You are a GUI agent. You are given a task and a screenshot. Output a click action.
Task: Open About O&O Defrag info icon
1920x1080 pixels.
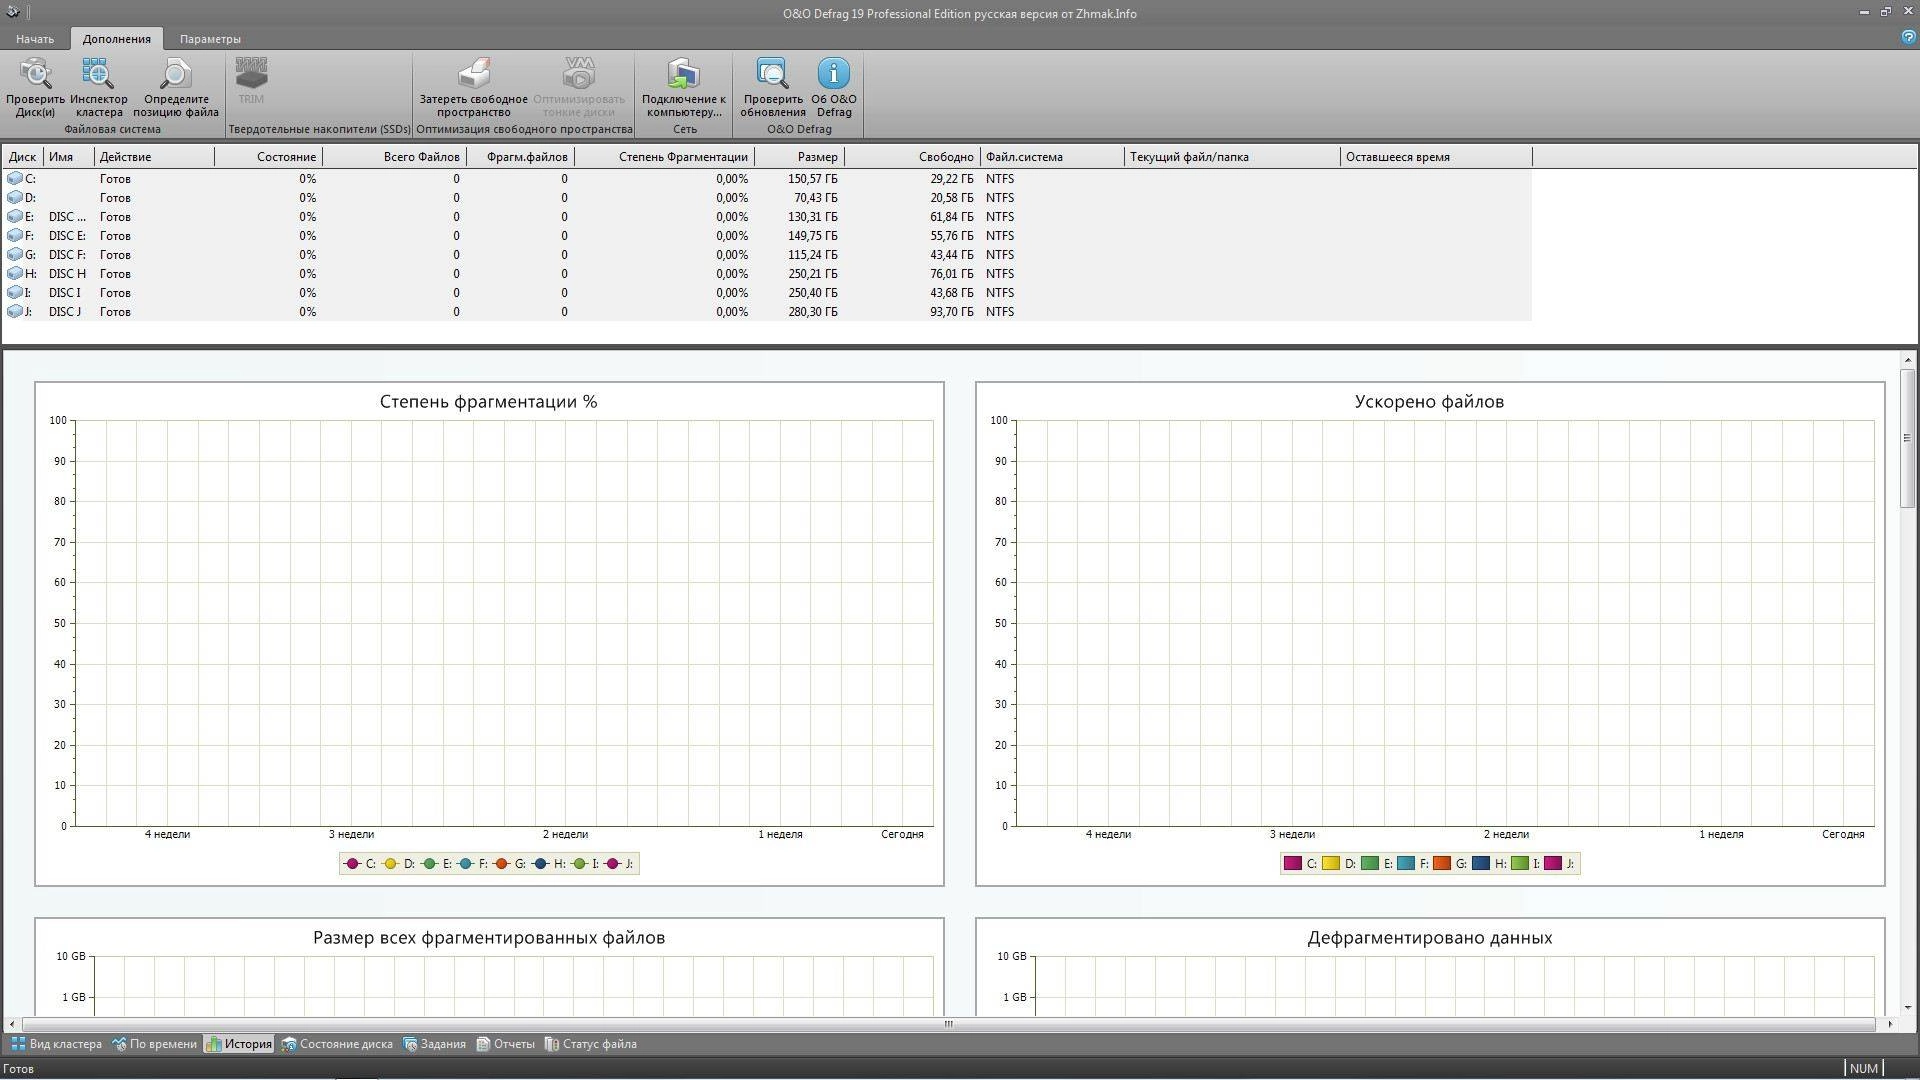click(x=834, y=74)
